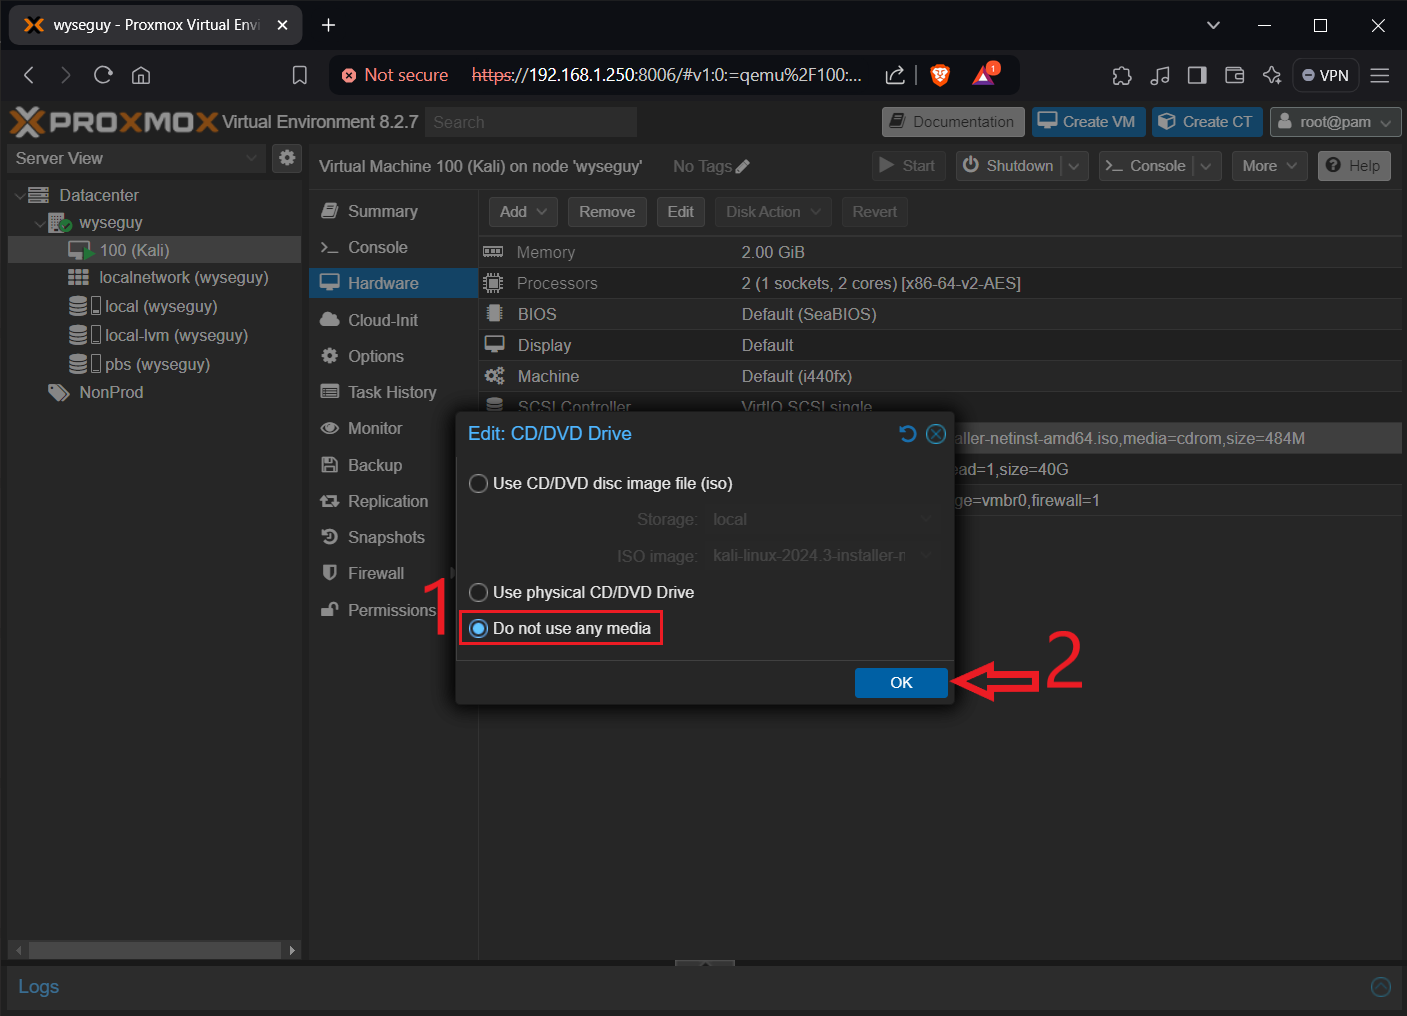1407x1016 pixels.
Task: Open the Add hardware dropdown
Action: point(523,211)
